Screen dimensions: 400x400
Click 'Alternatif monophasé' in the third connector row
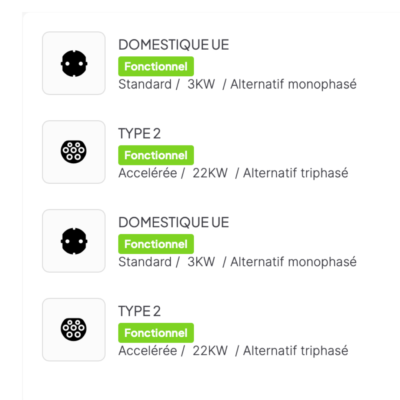point(293,262)
